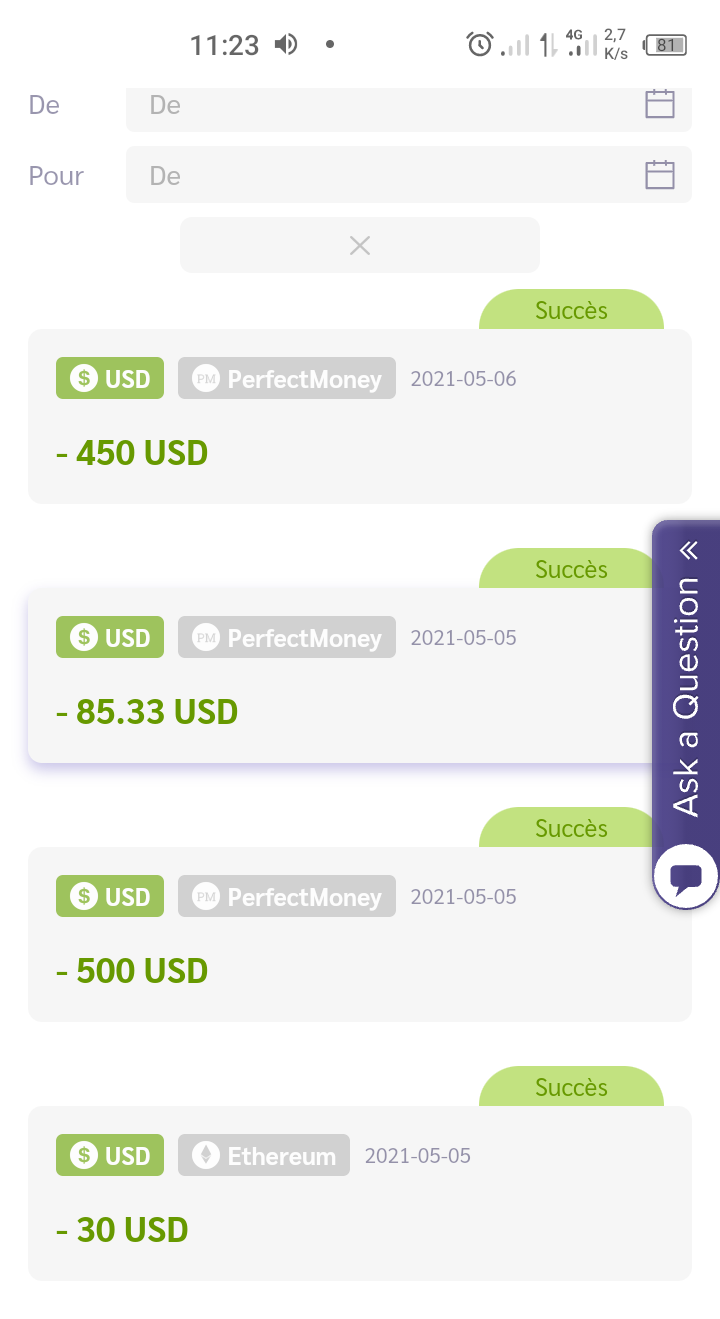Open the - 85.33 USD transaction card
This screenshot has width=720, height=1319.
(x=342, y=675)
